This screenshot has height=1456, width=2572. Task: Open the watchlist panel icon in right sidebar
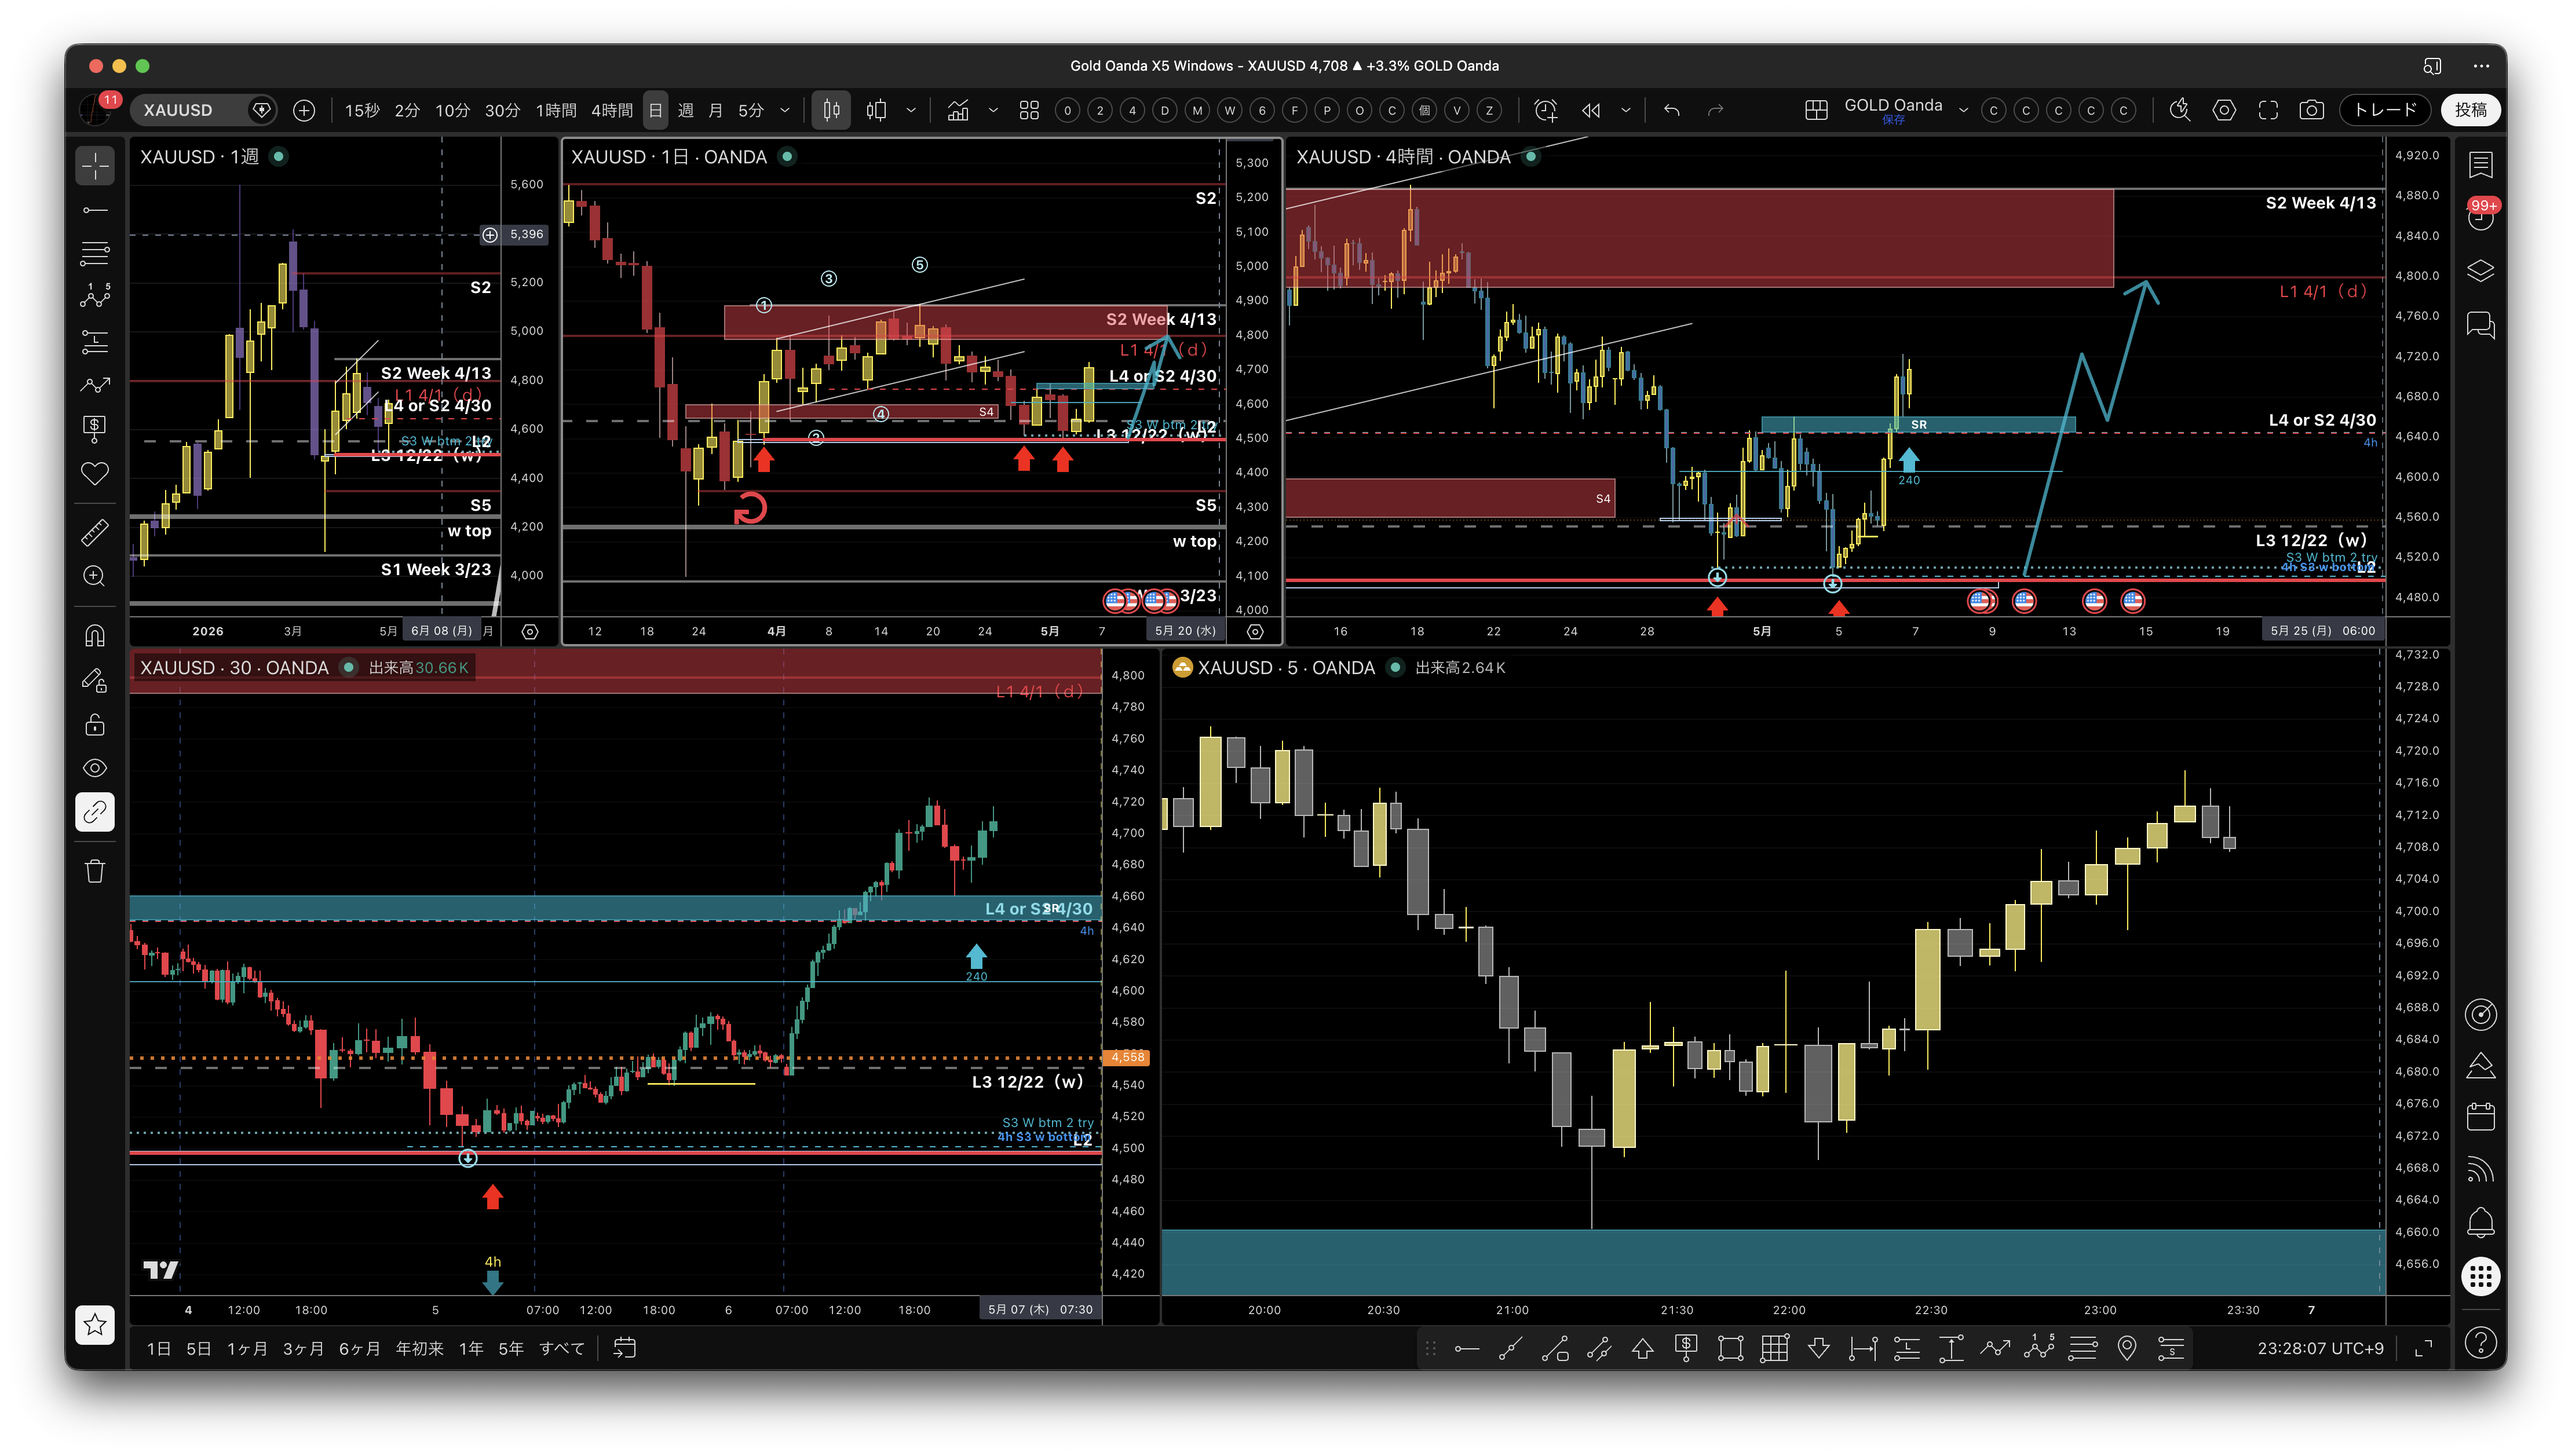[2481, 164]
